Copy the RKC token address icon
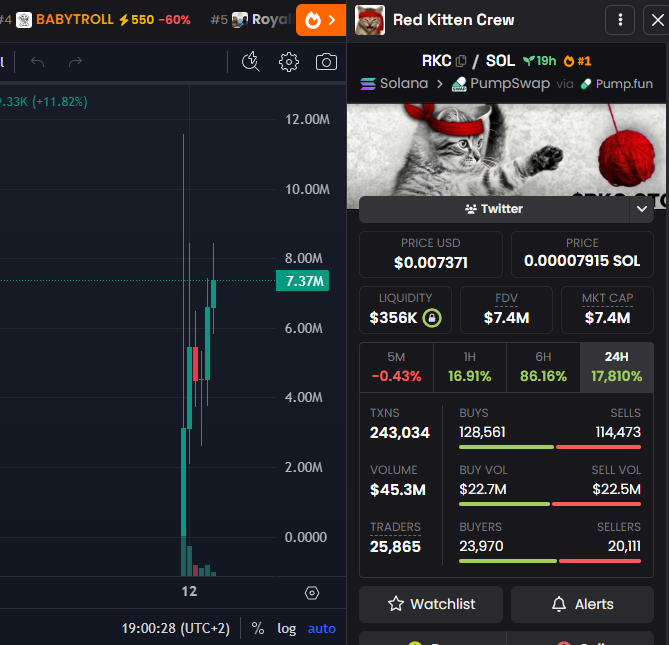The height and width of the screenshot is (645, 669). pos(461,61)
